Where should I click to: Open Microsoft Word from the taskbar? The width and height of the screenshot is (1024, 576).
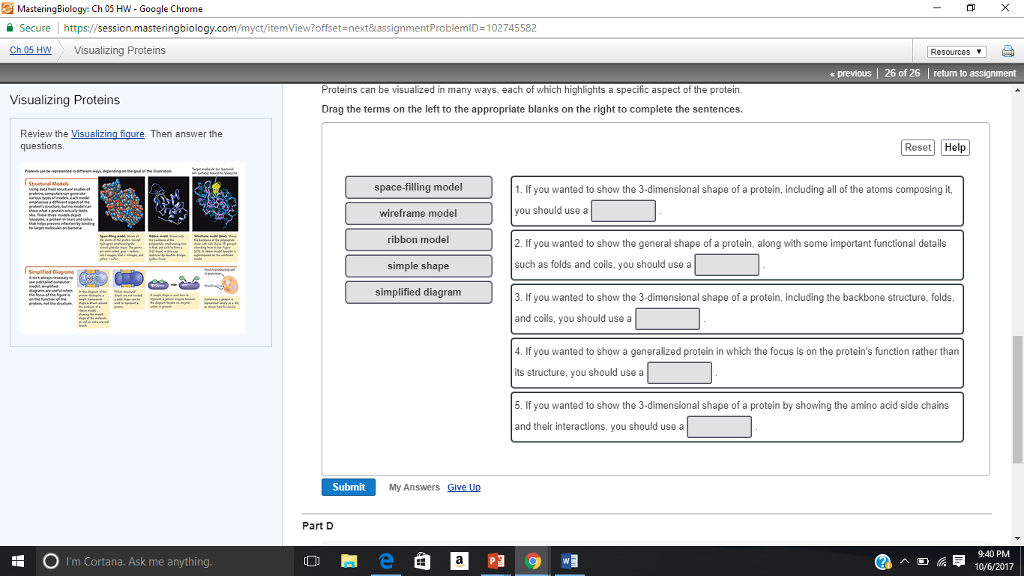[568, 561]
